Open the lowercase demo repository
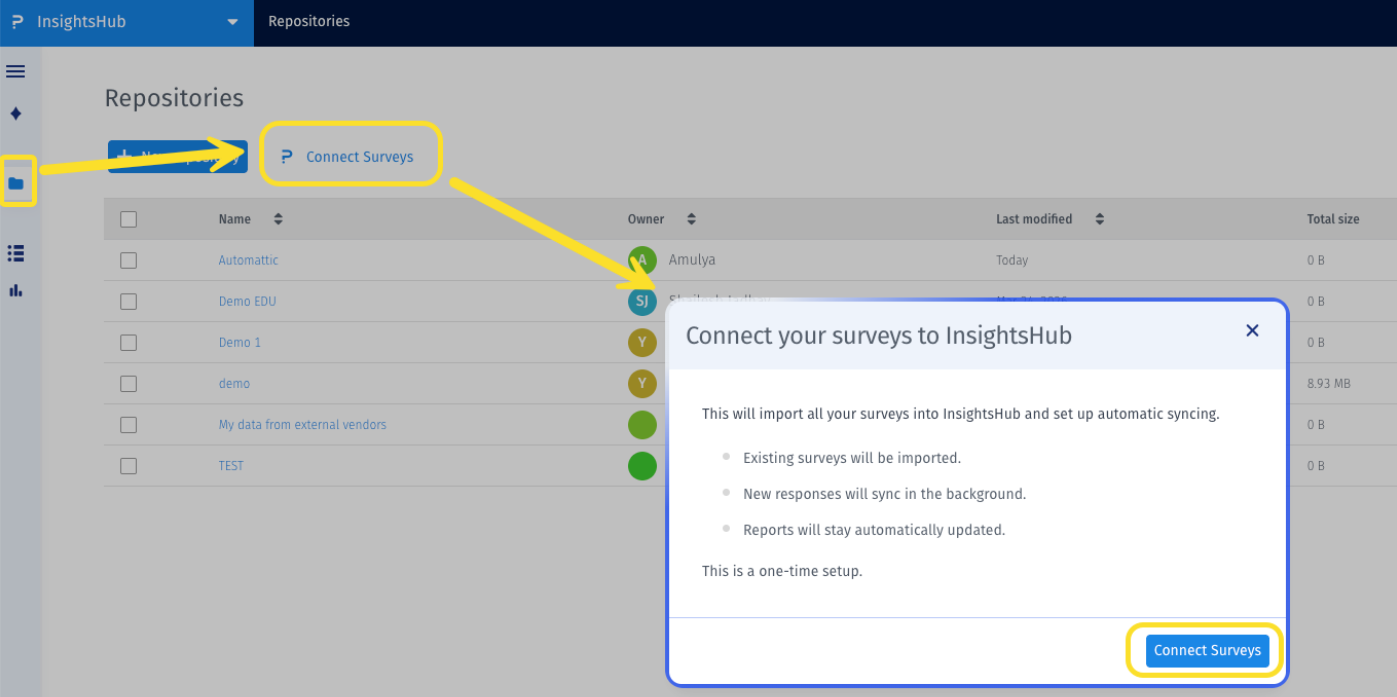1397x697 pixels. pos(234,383)
